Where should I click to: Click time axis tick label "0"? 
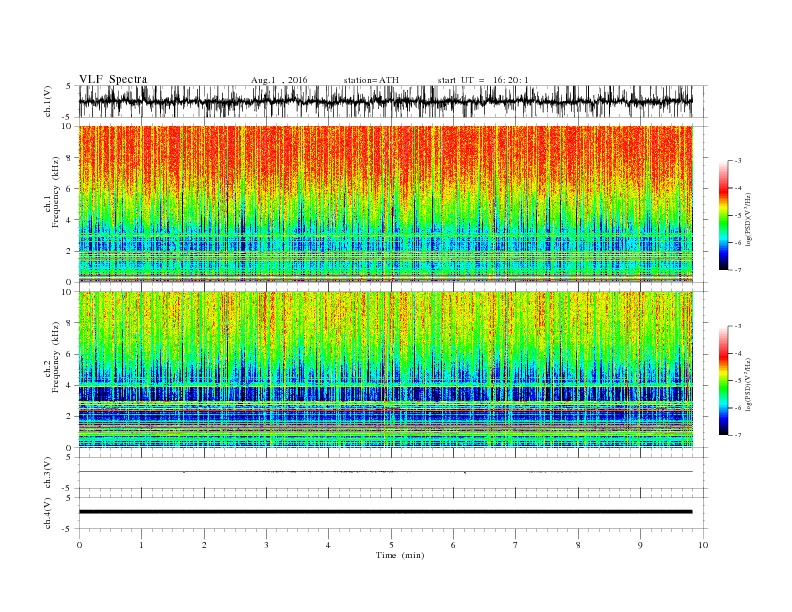[x=79, y=545]
